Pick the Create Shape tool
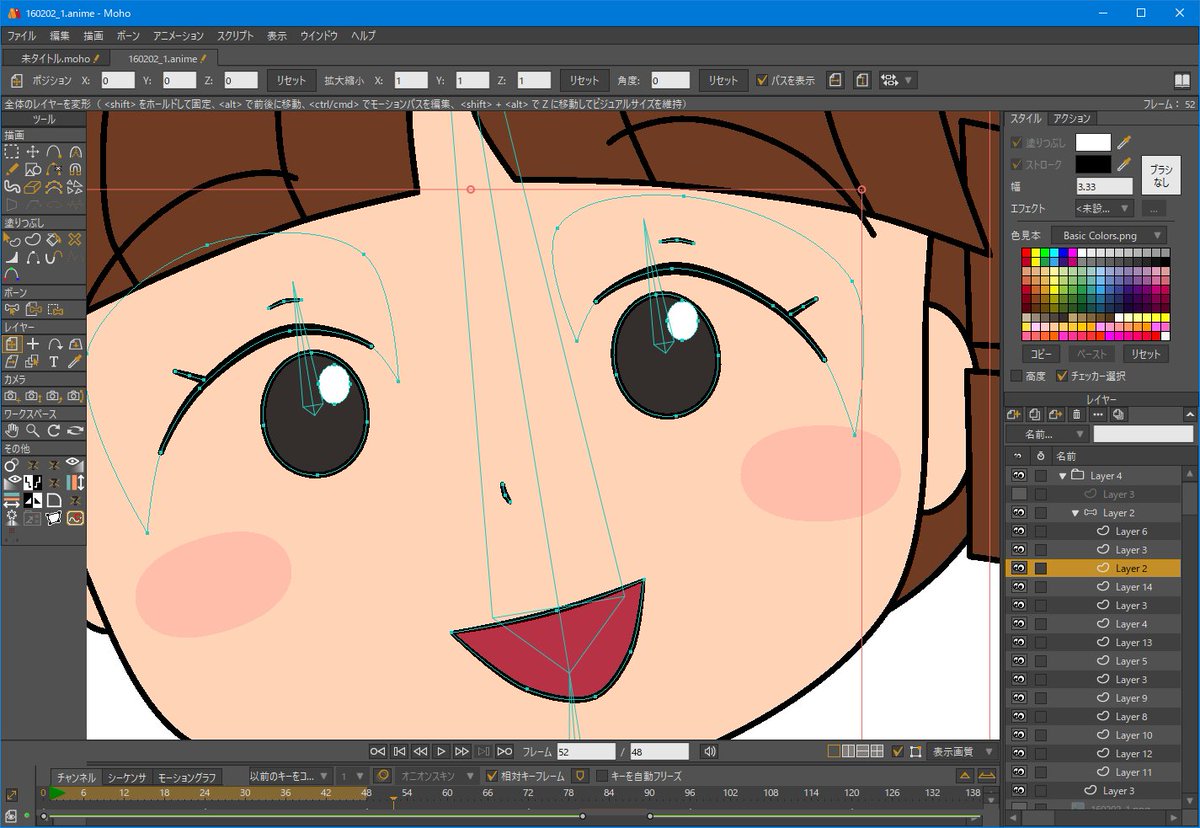 pyautogui.click(x=33, y=239)
